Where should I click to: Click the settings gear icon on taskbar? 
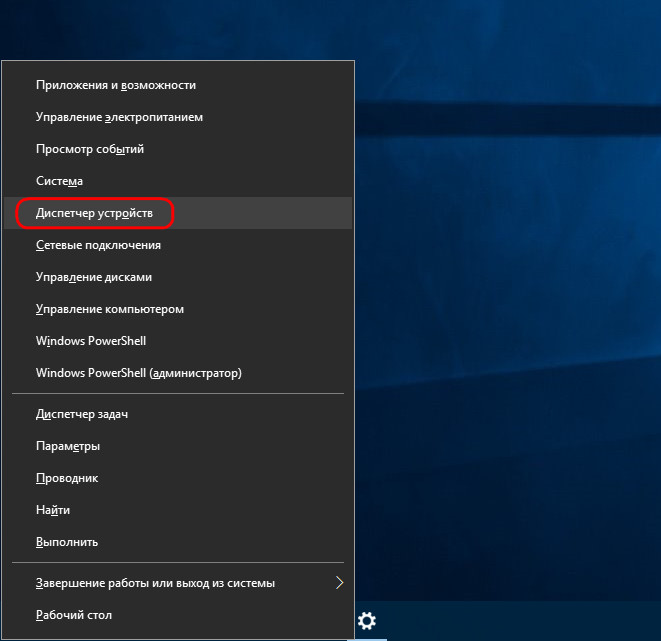tap(367, 621)
